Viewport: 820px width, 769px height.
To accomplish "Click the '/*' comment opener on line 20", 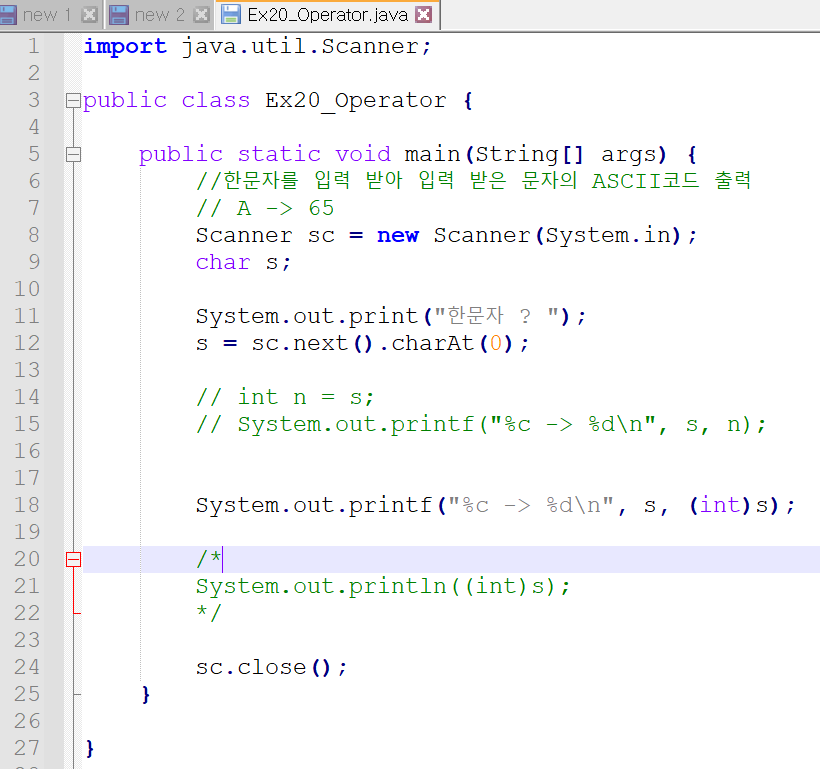I will tap(209, 559).
